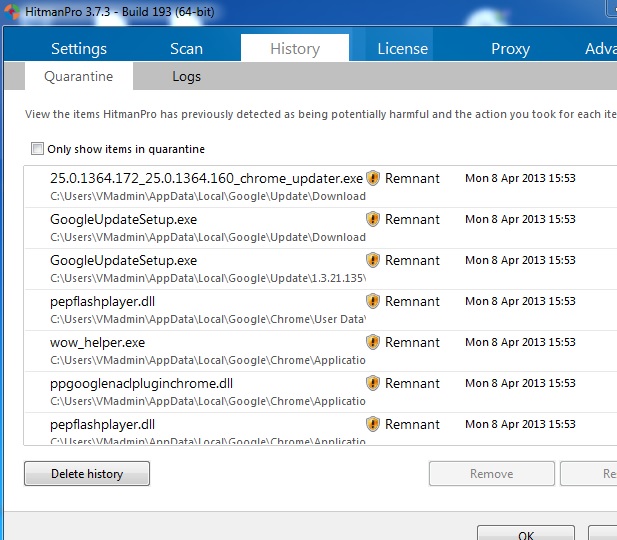Click shield icon on GoogleUpdateSetup.exe Download row
This screenshot has height=540, width=617.
[373, 219]
